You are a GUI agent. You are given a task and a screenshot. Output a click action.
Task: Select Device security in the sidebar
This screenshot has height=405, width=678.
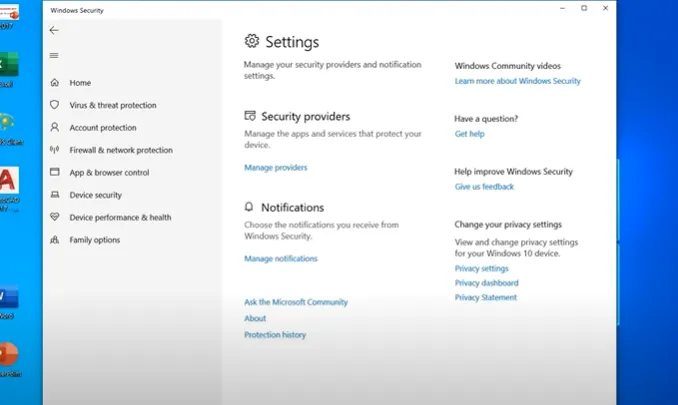coord(96,195)
